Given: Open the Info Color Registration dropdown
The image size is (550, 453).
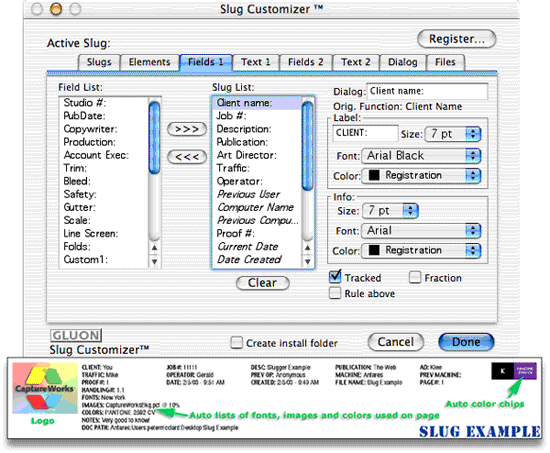Looking at the screenshot, I should pos(421,251).
